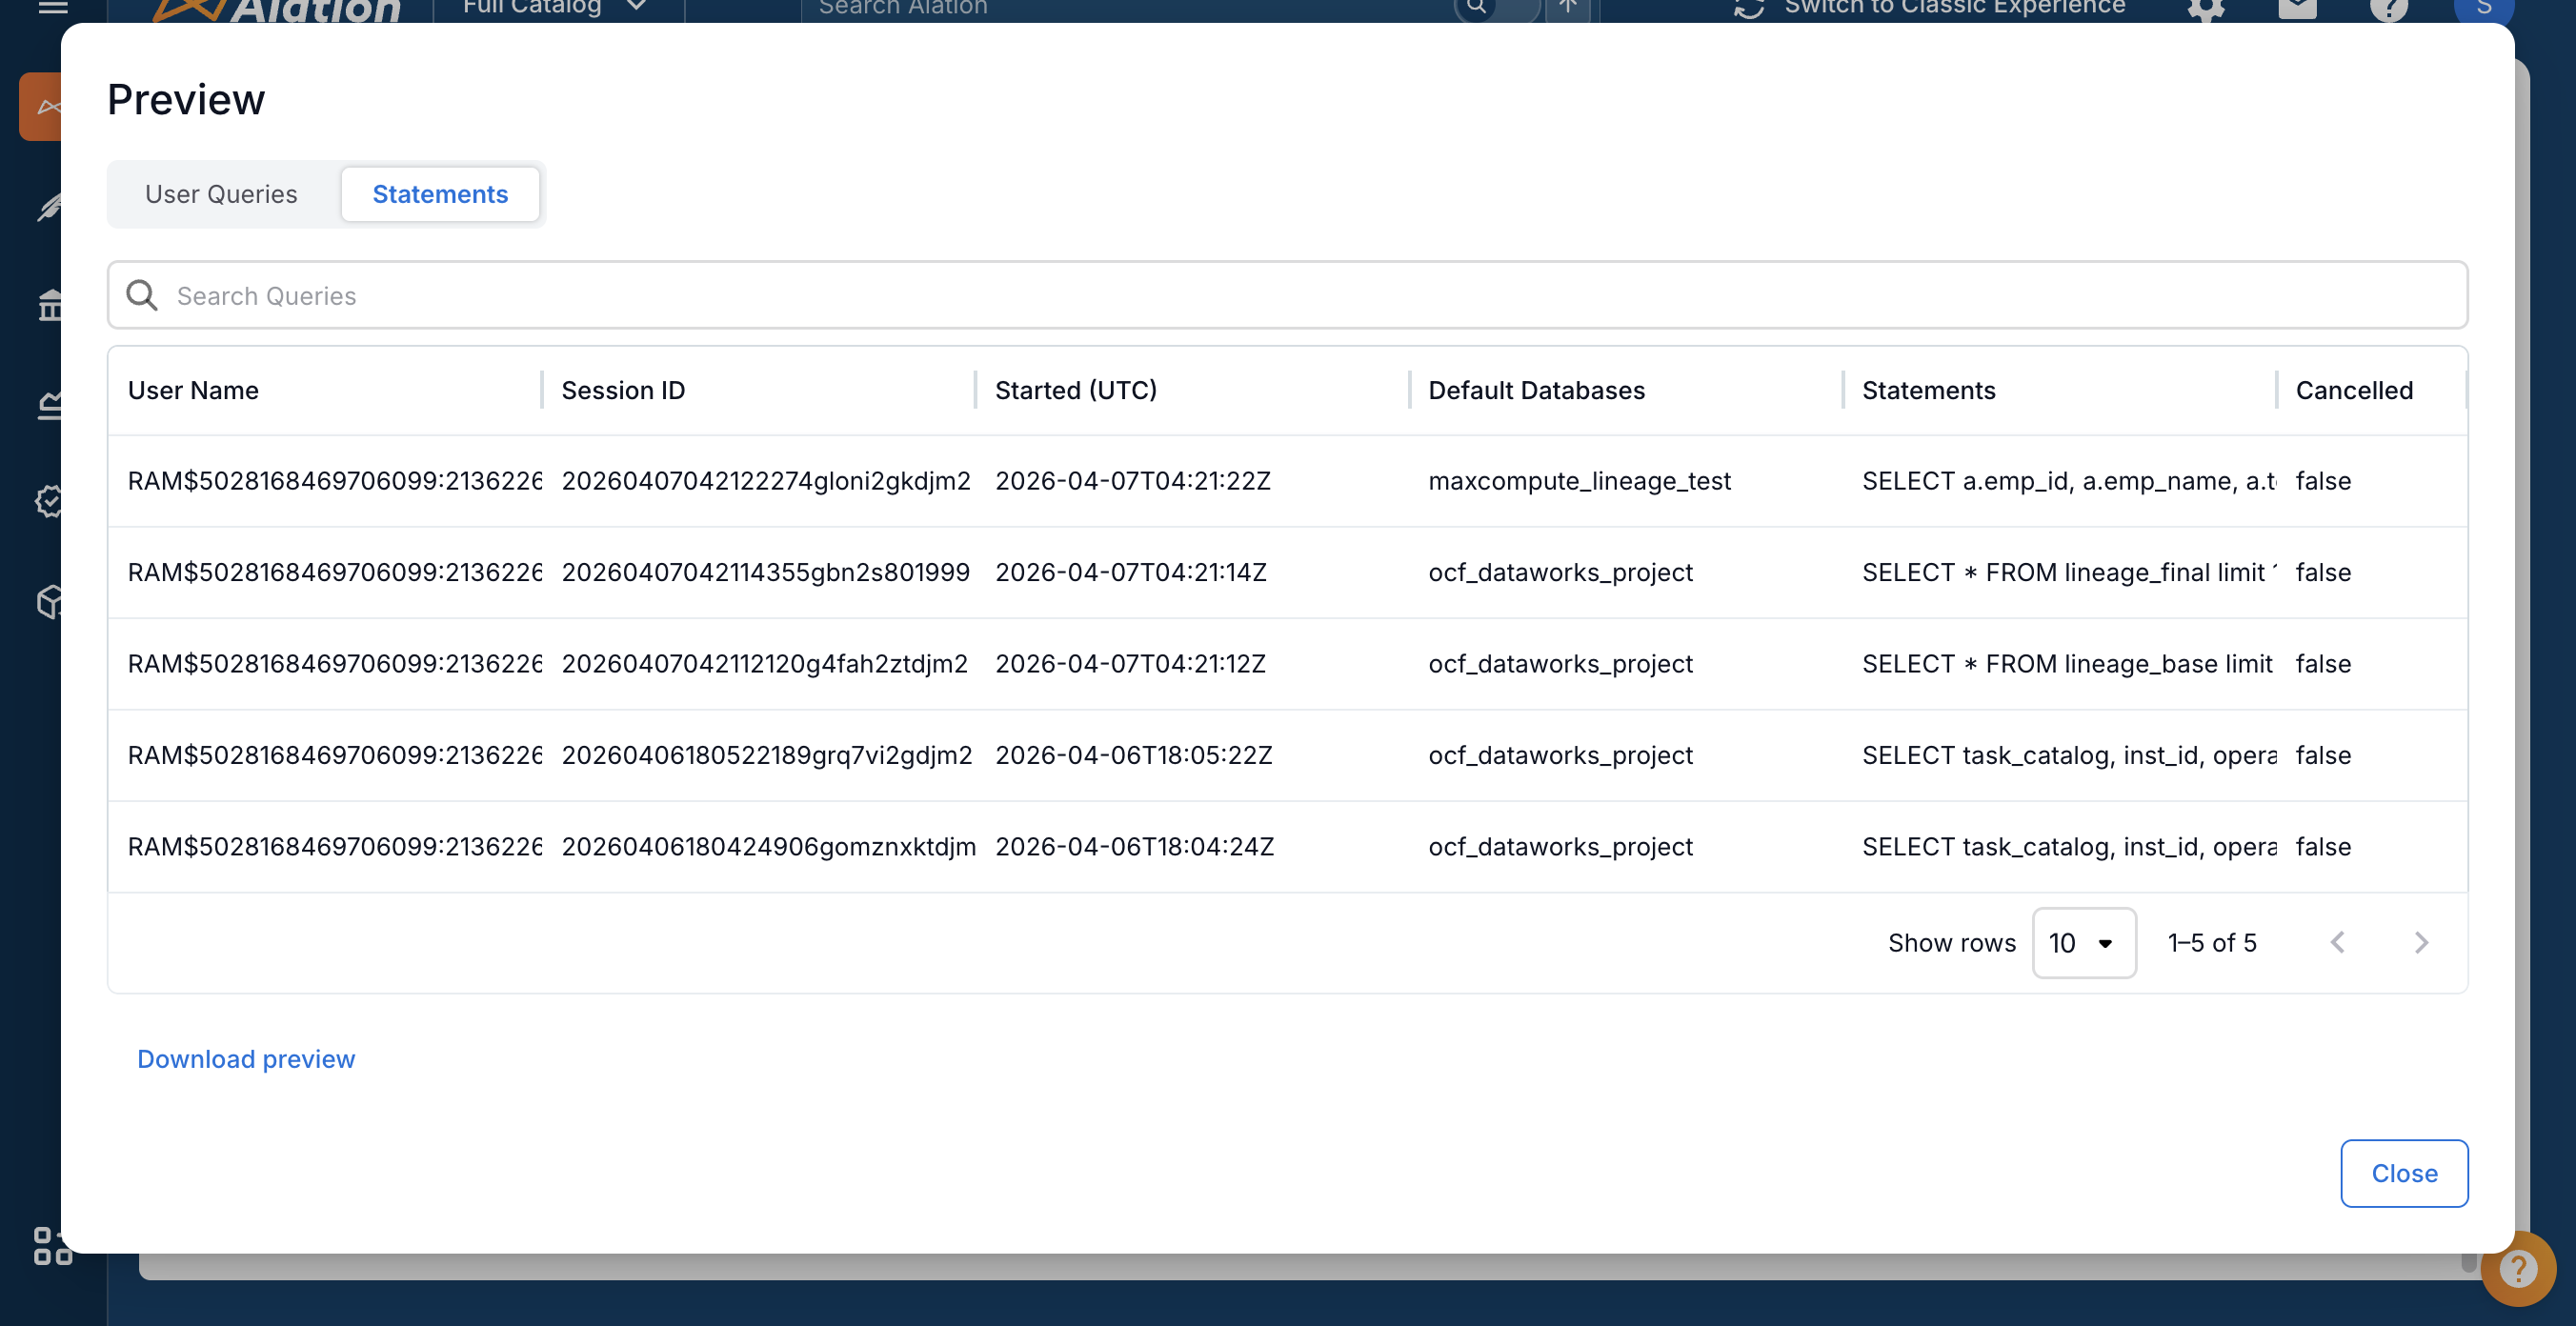Click the floating help bubble bottom right
This screenshot has height=1326, width=2576.
pos(2521,1269)
